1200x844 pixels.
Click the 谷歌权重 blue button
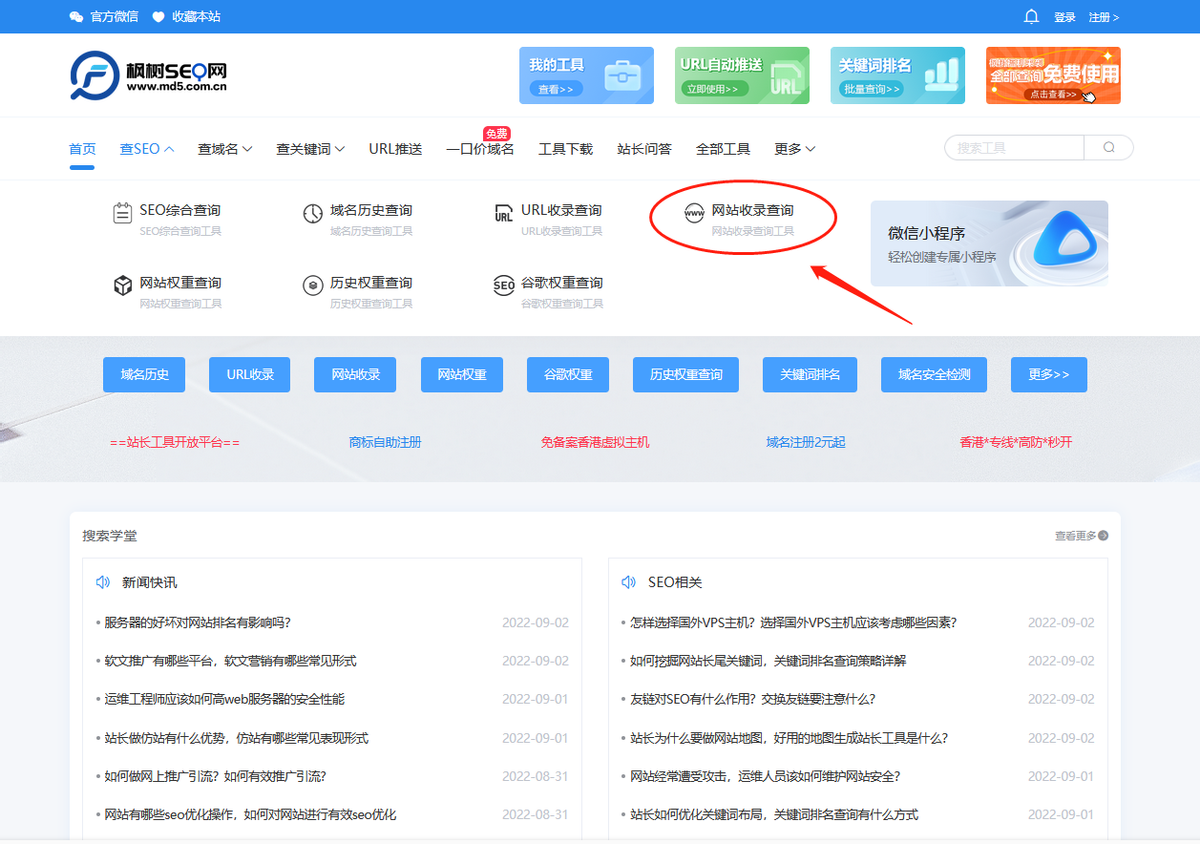click(x=568, y=374)
